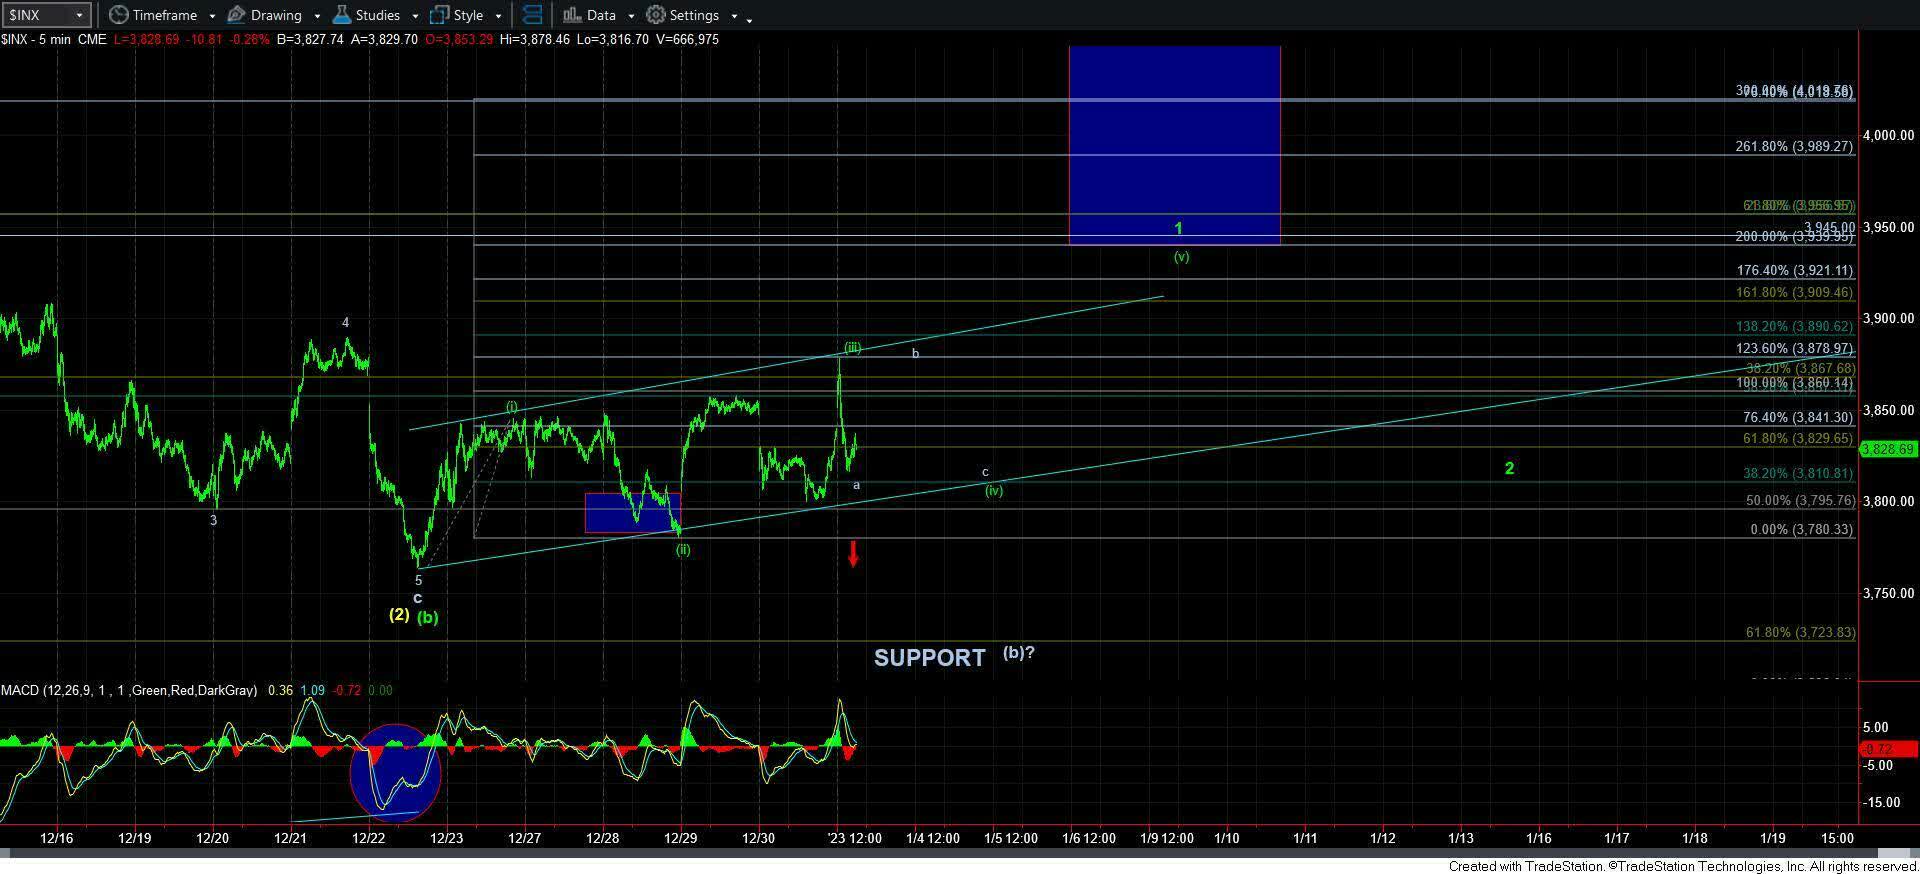This screenshot has height=874, width=1920.
Task: Click the 1/10 date axis label
Action: [1227, 838]
